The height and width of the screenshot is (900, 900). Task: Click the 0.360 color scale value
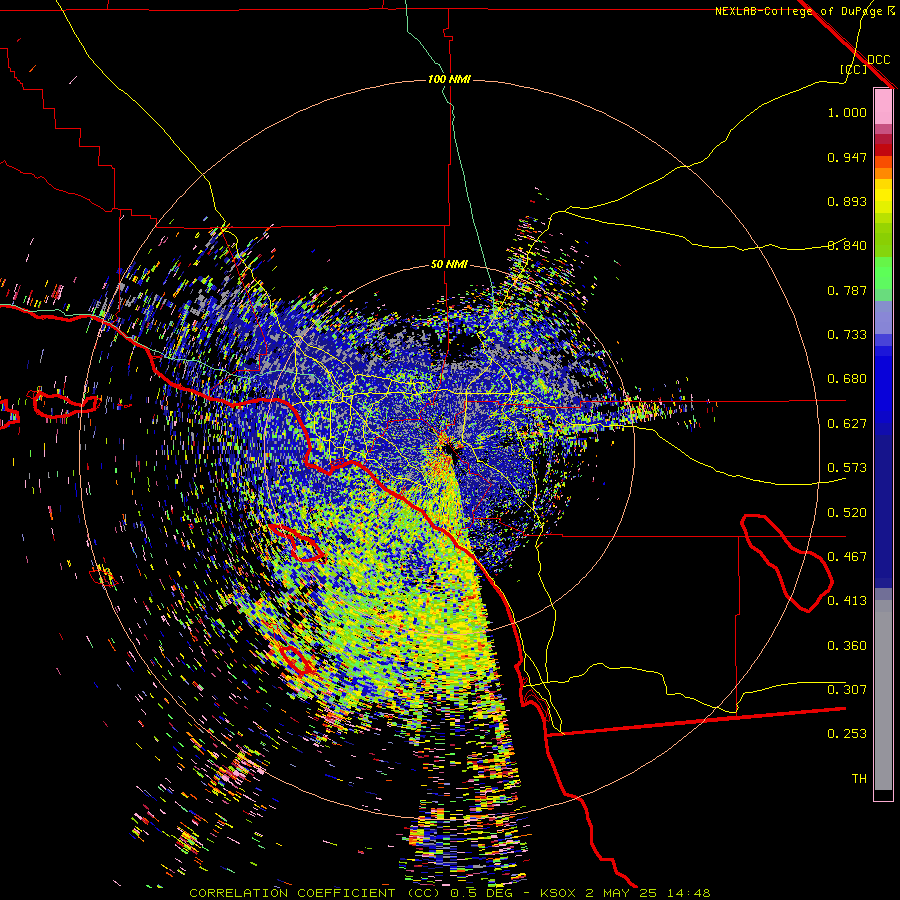tap(847, 646)
